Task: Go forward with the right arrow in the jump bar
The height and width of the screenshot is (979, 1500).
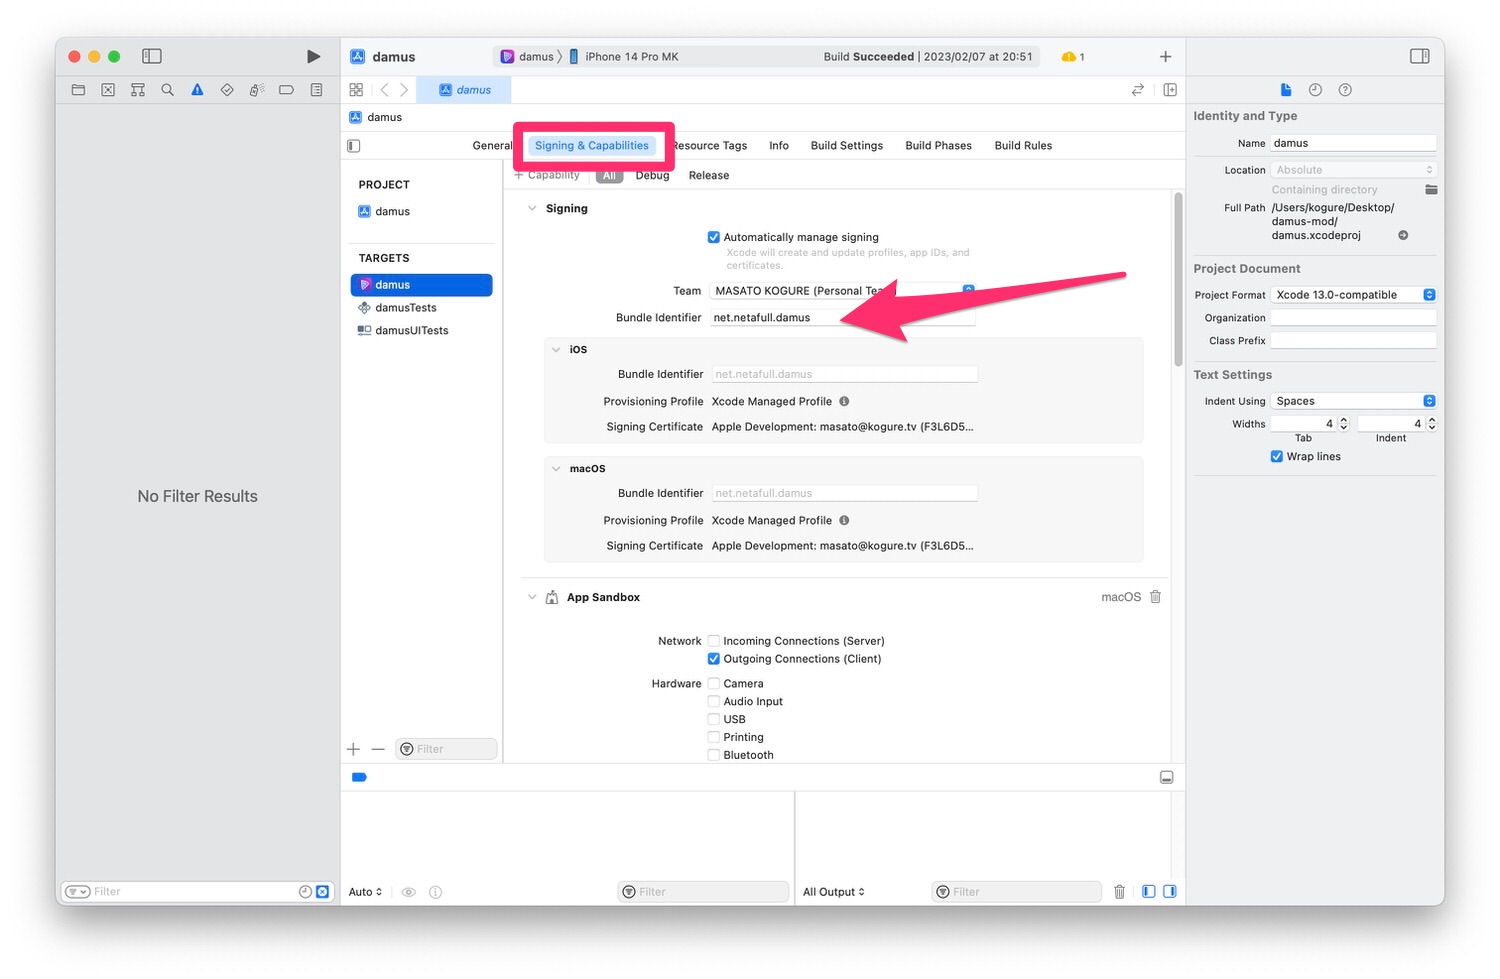Action: tap(404, 90)
